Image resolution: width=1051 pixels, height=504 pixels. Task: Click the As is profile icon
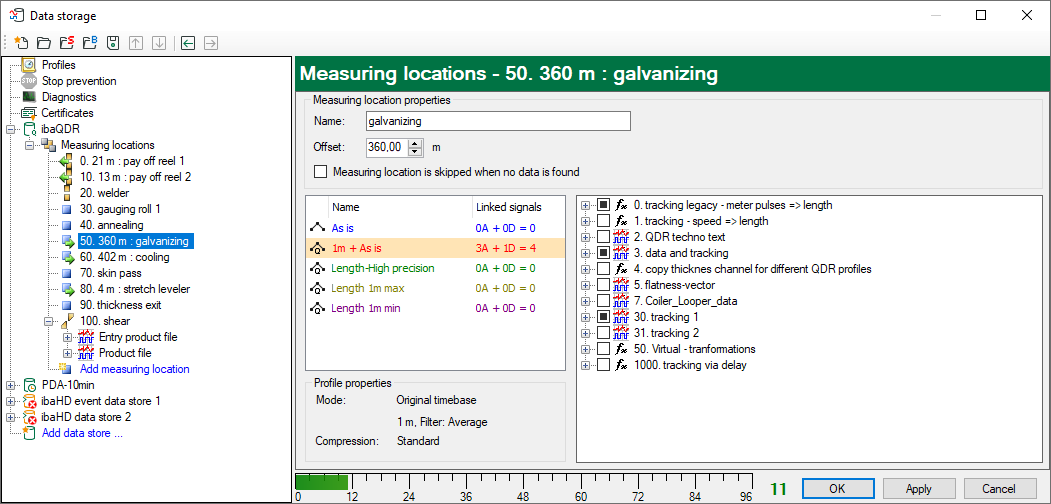click(317, 228)
